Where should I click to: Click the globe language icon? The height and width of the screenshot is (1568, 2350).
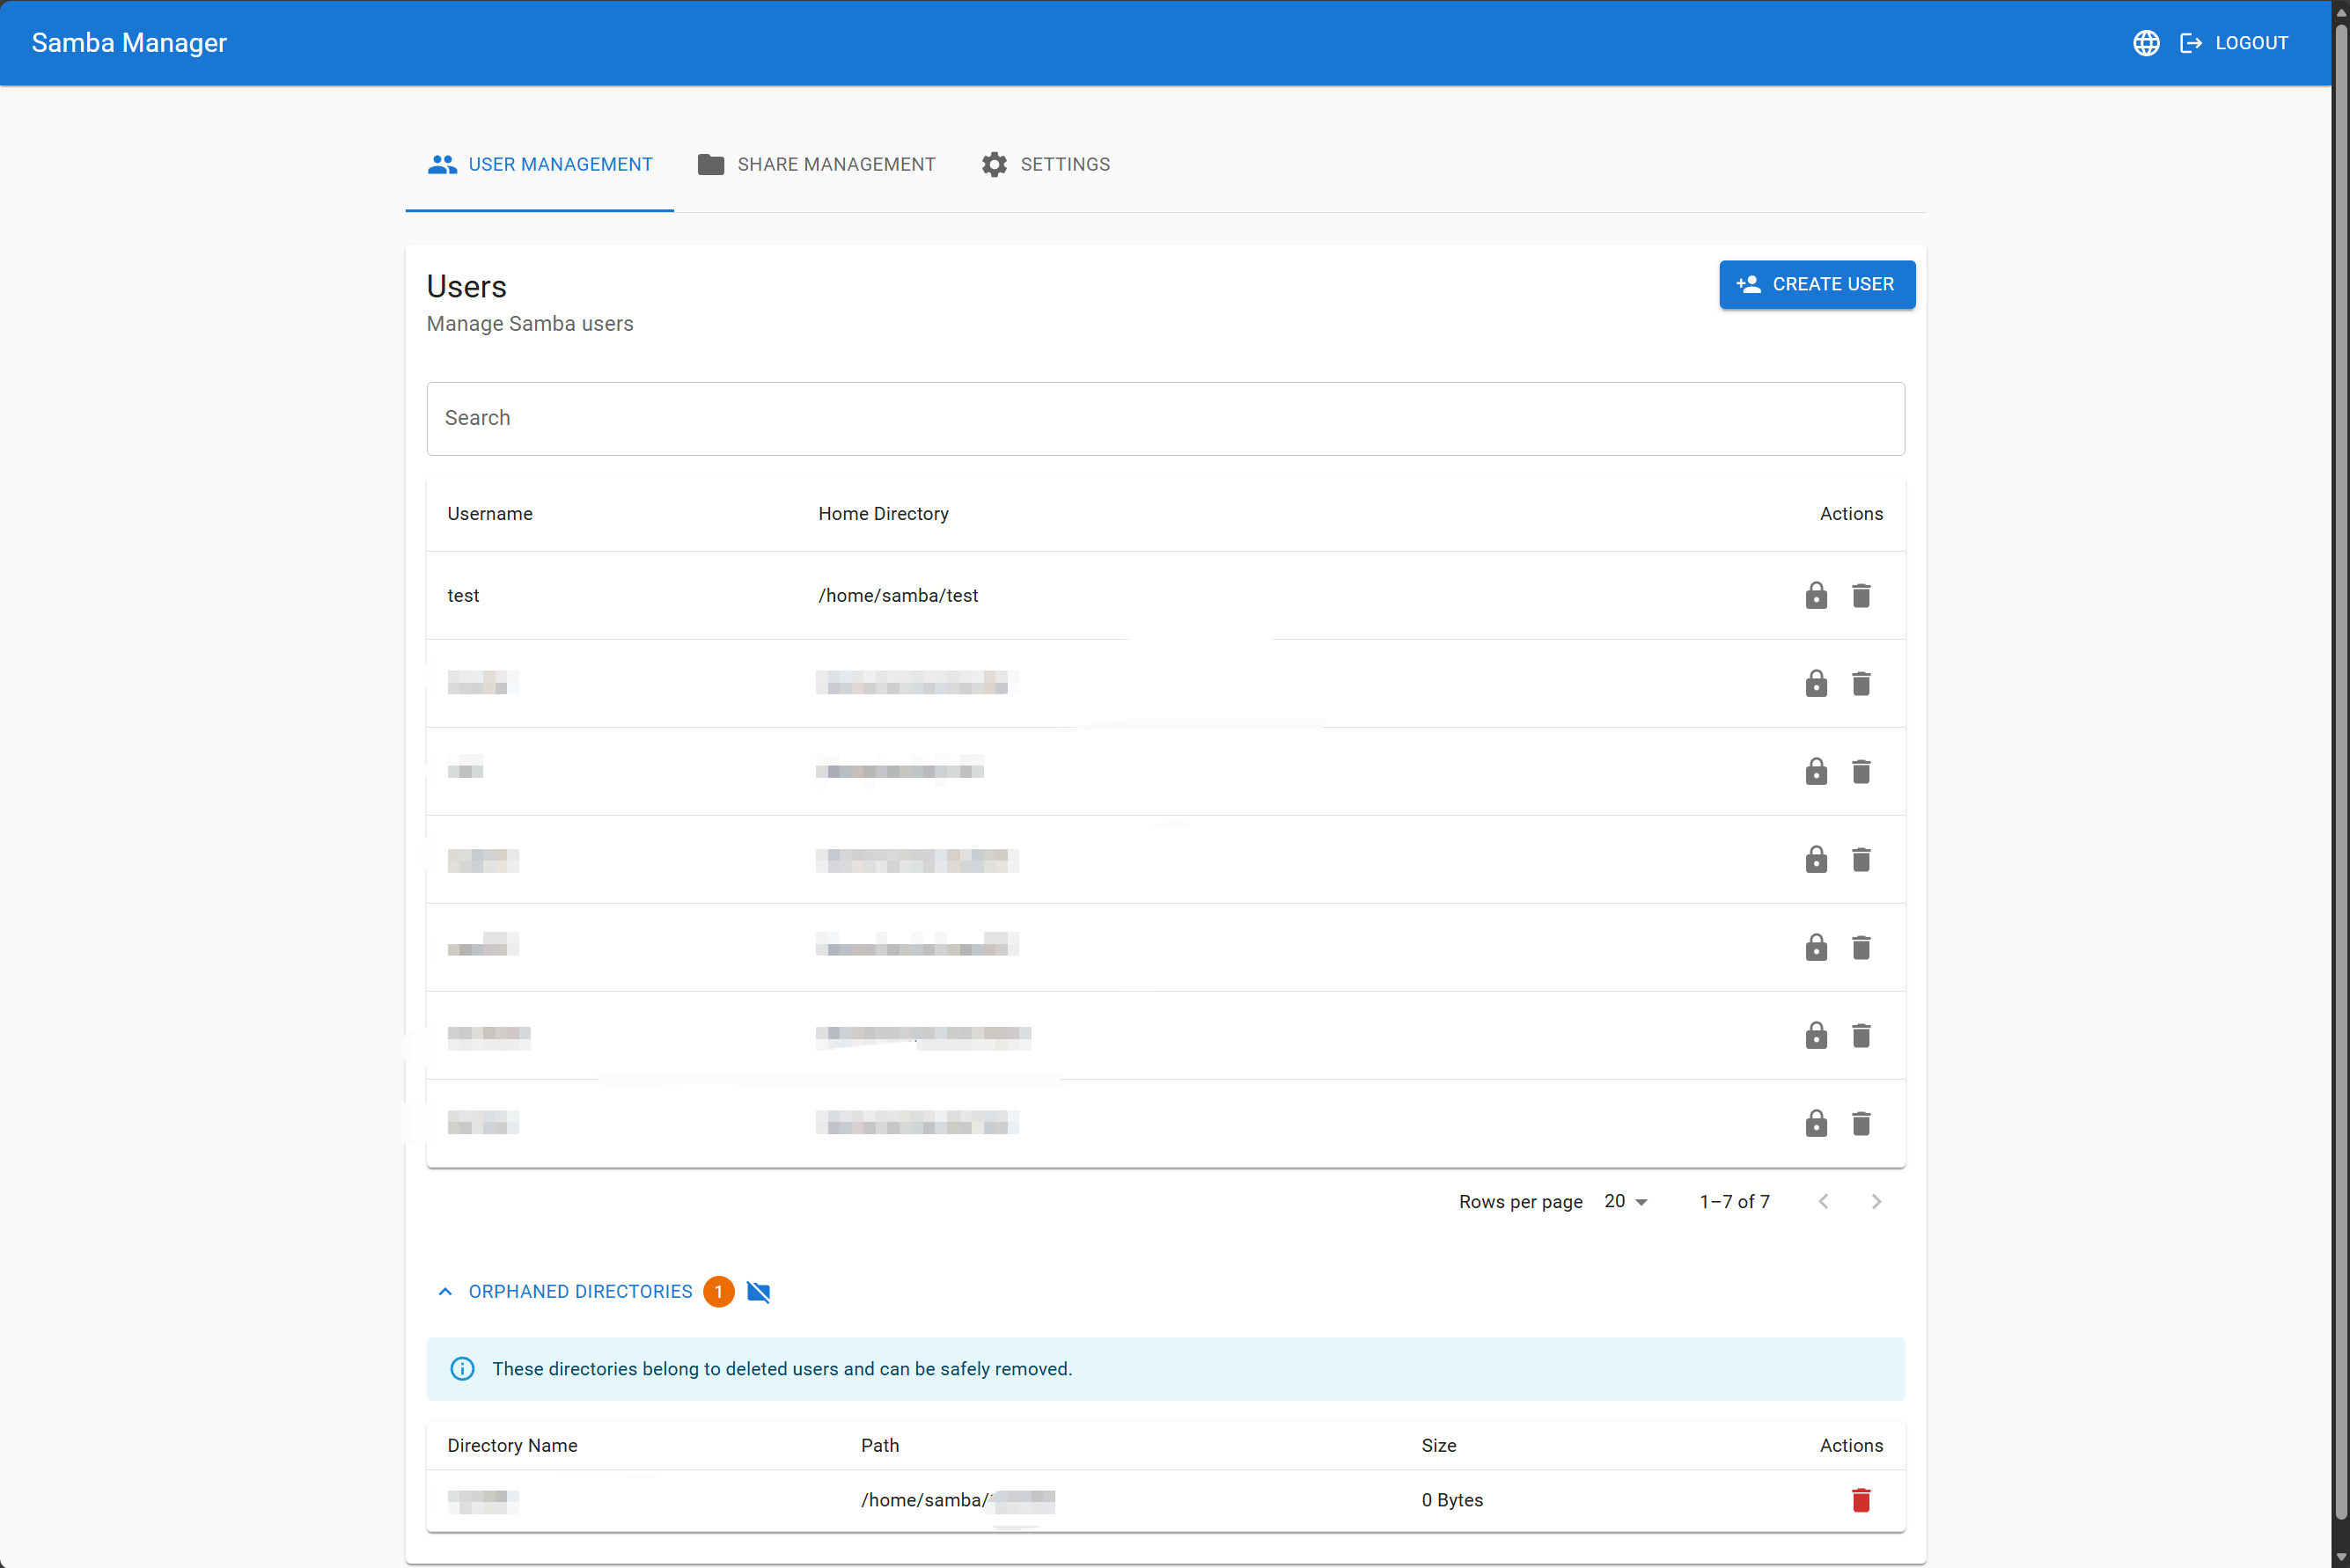pos(2146,43)
